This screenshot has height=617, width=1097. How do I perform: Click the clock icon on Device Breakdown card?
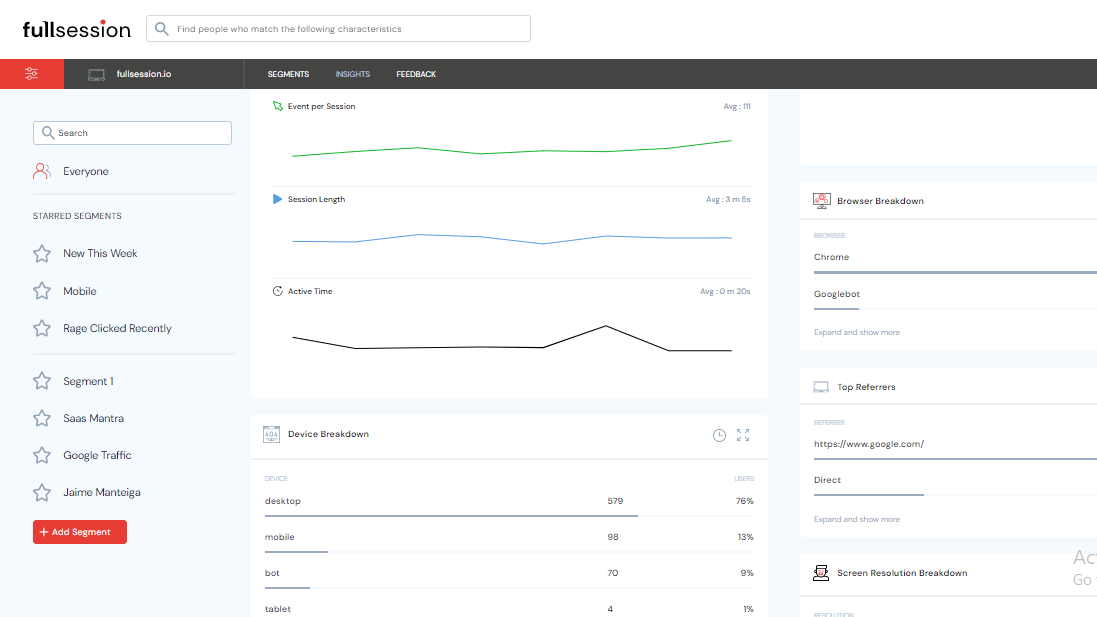click(x=718, y=435)
